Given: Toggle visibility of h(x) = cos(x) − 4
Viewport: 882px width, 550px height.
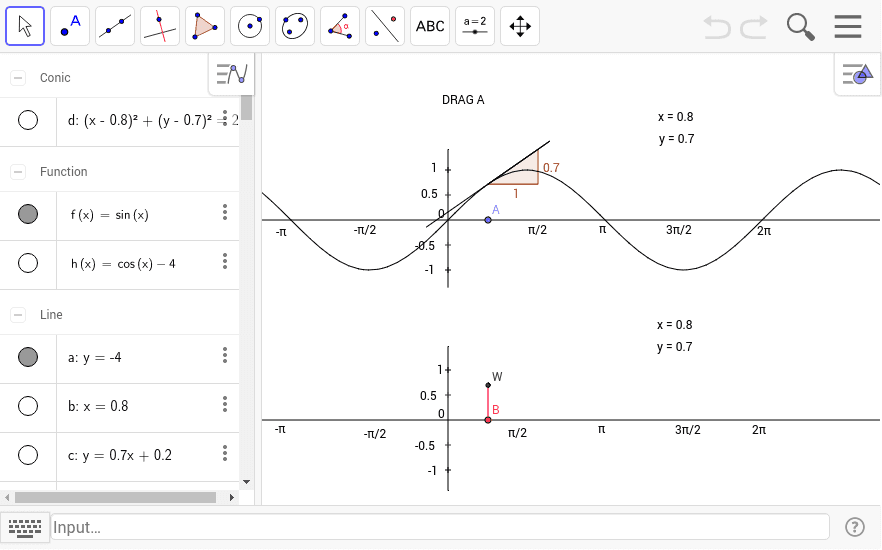Looking at the screenshot, I should click(x=28, y=263).
